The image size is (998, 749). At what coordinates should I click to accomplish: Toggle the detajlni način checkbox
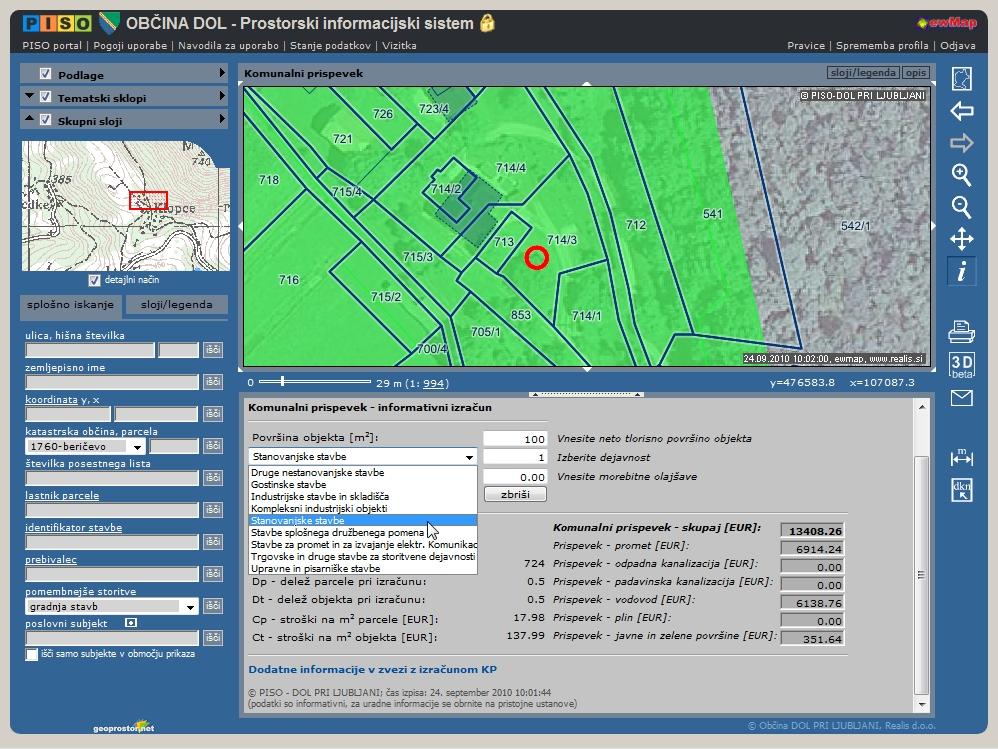(95, 280)
